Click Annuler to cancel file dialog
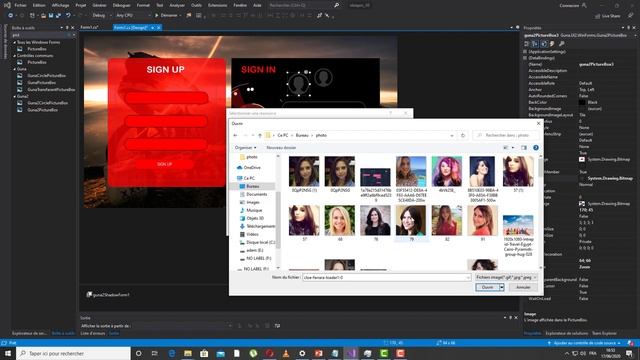 point(523,287)
